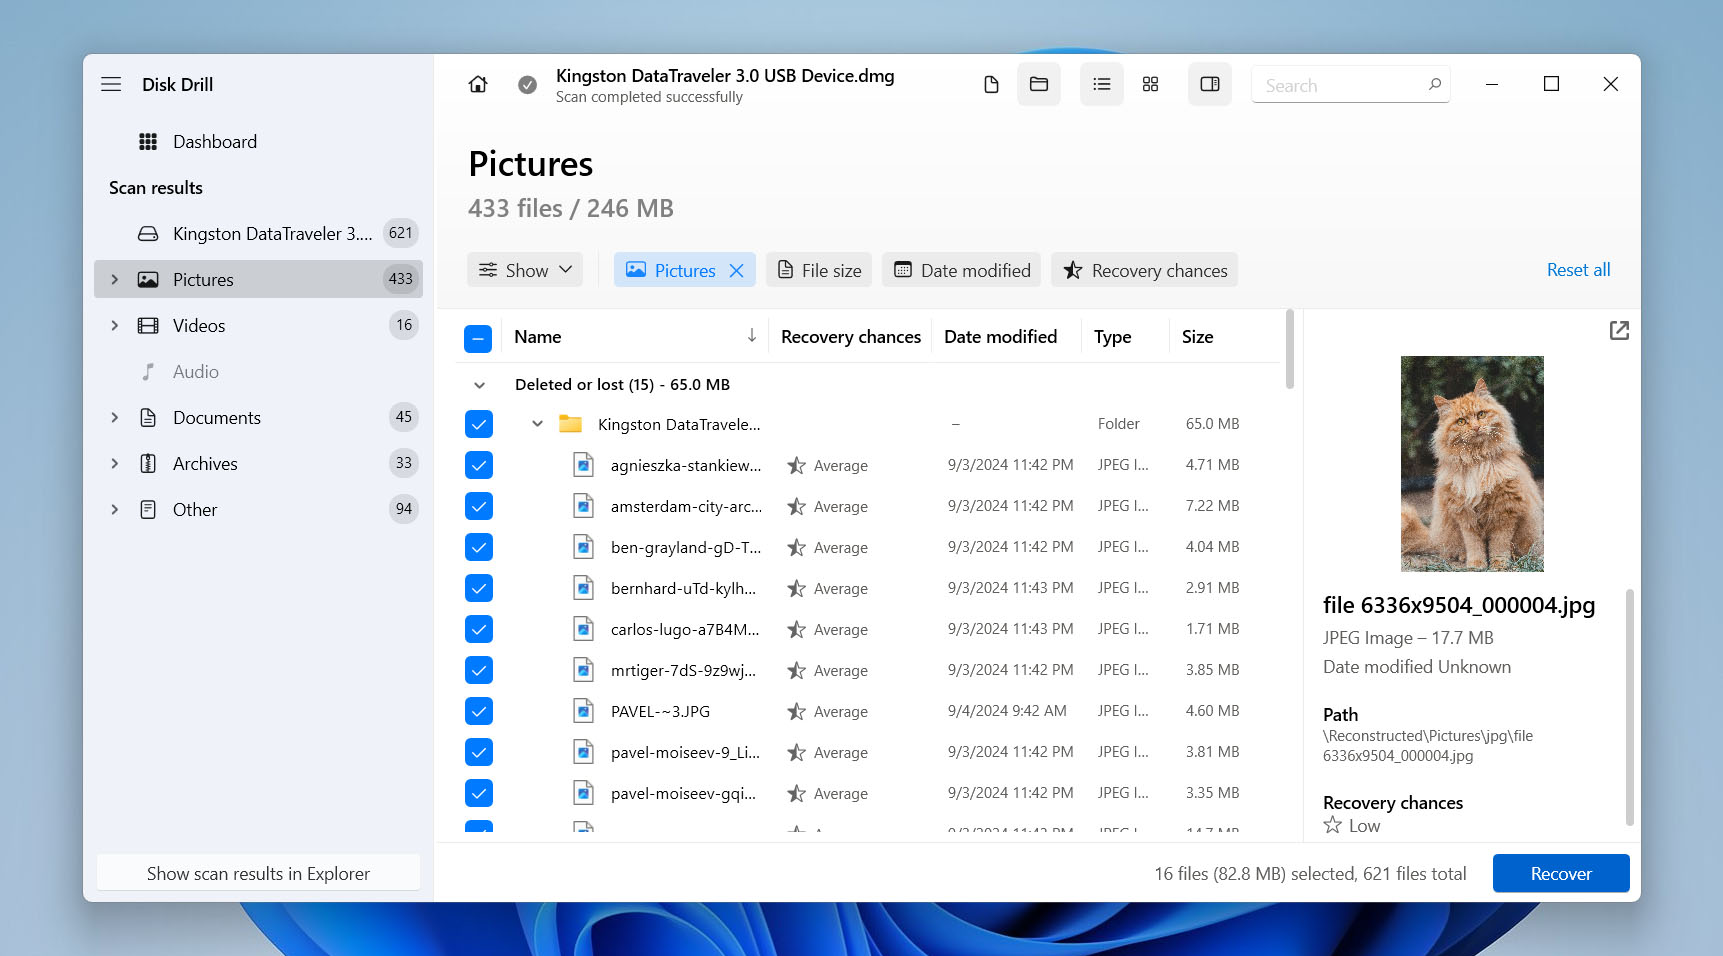Uncheck the amsterdam-city-arc file checkbox
Screen dimensions: 1723x956
[x=479, y=506]
